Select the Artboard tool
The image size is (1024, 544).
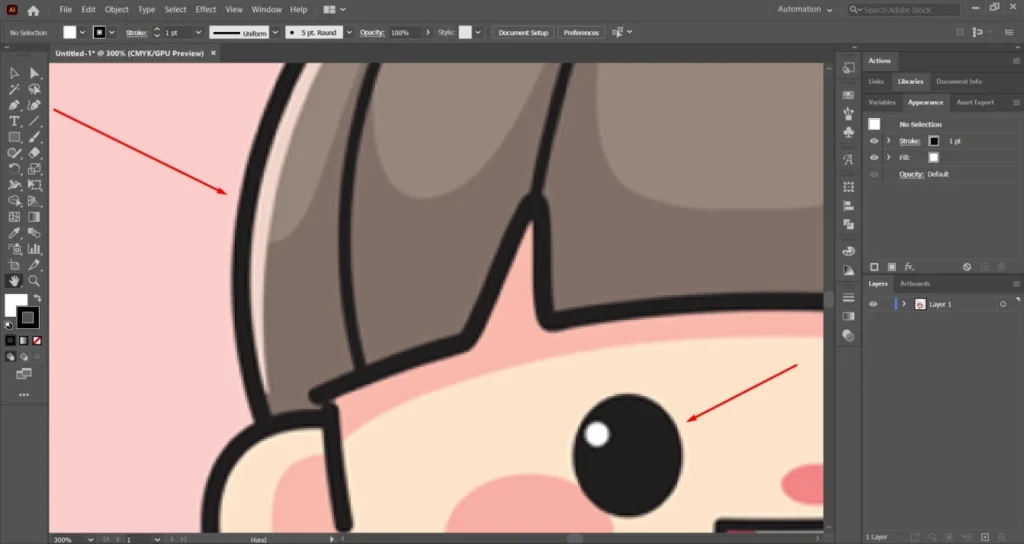click(14, 265)
